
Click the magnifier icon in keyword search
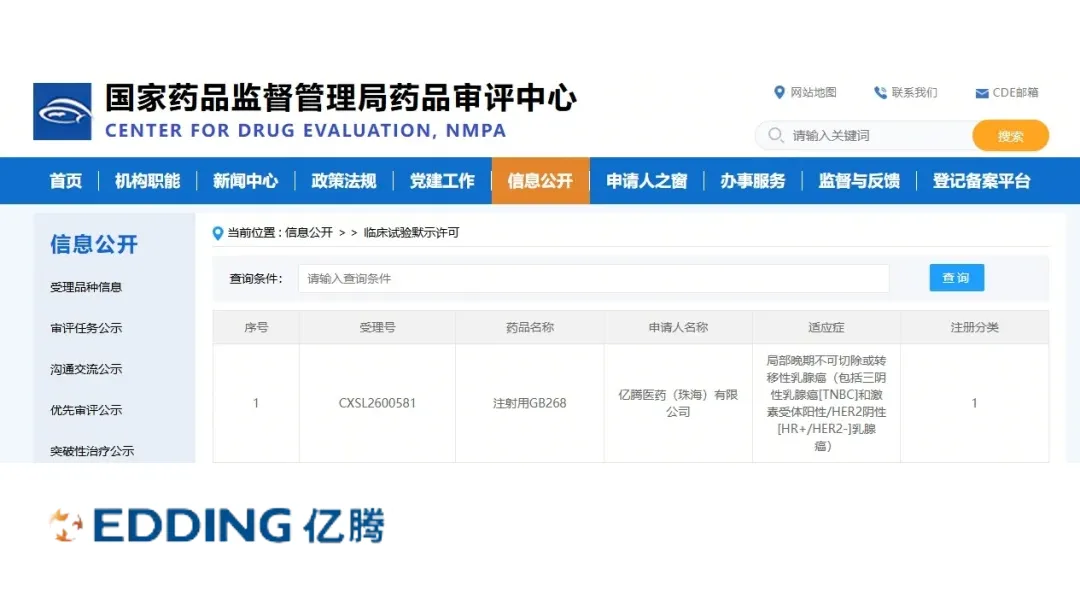tap(776, 135)
